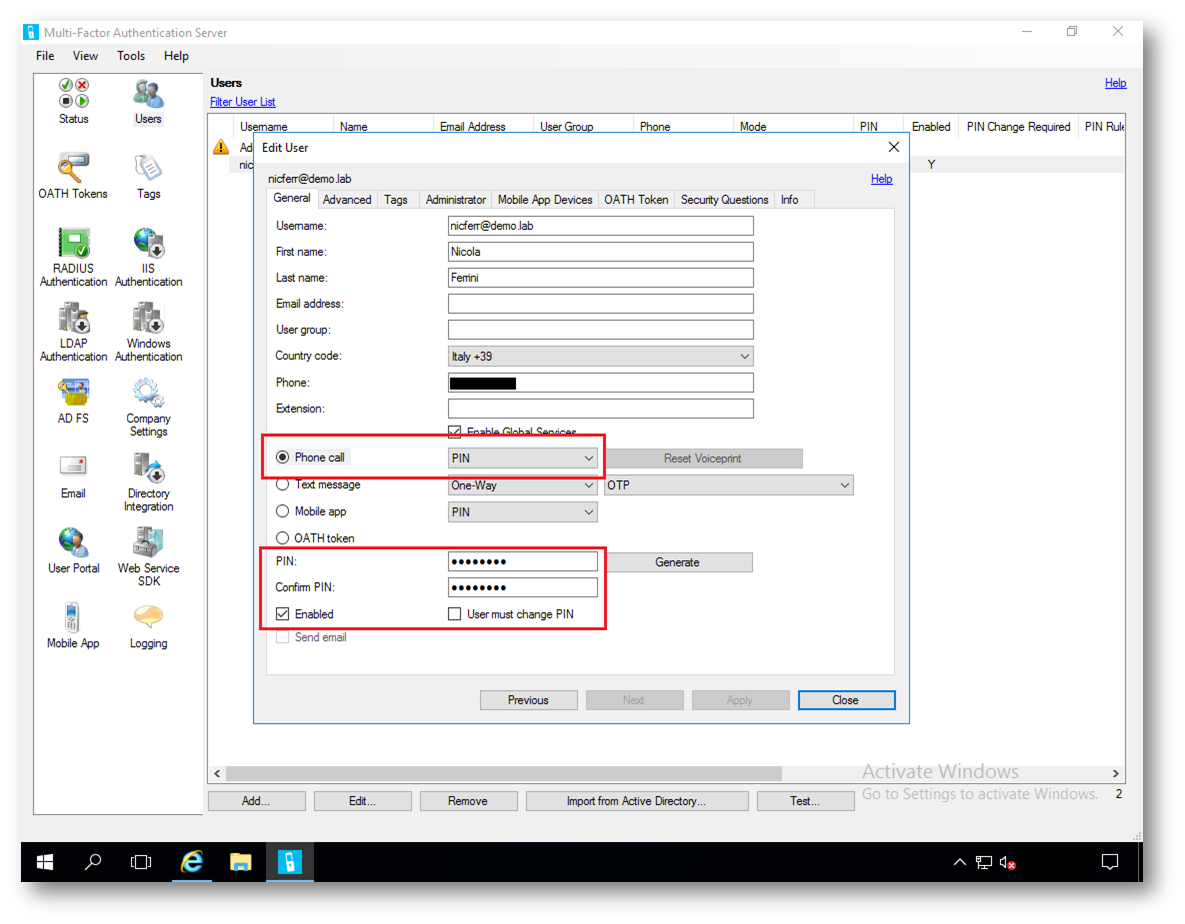Open the Windows Start menu

pos(45,862)
